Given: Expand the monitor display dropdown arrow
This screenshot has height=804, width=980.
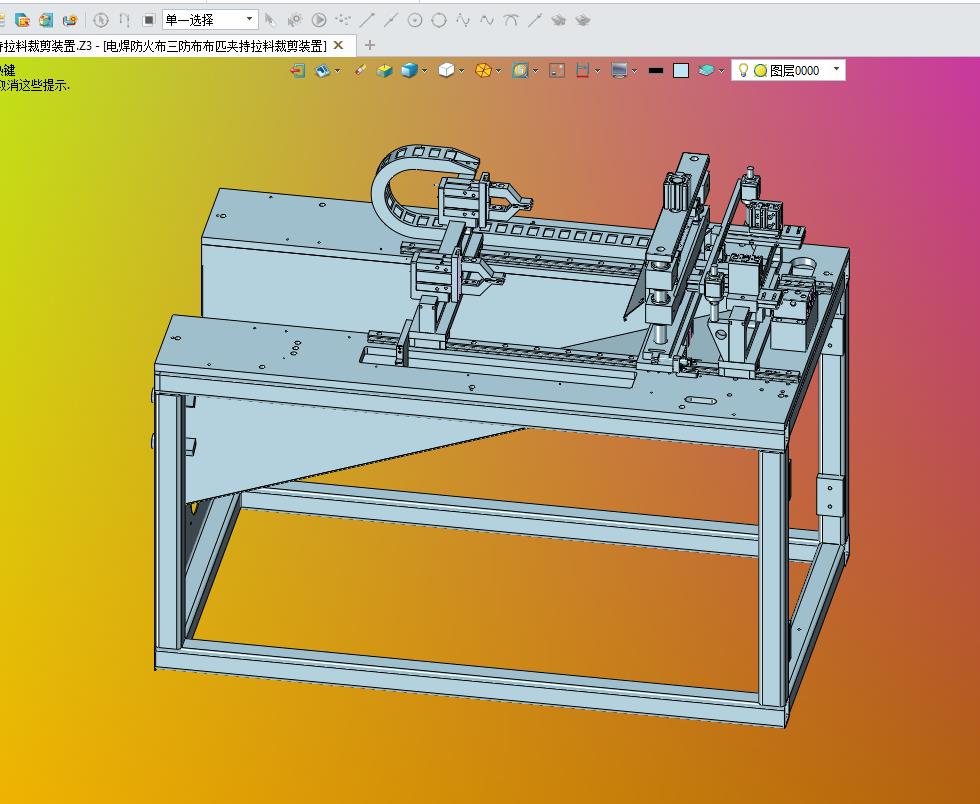Looking at the screenshot, I should point(634,71).
